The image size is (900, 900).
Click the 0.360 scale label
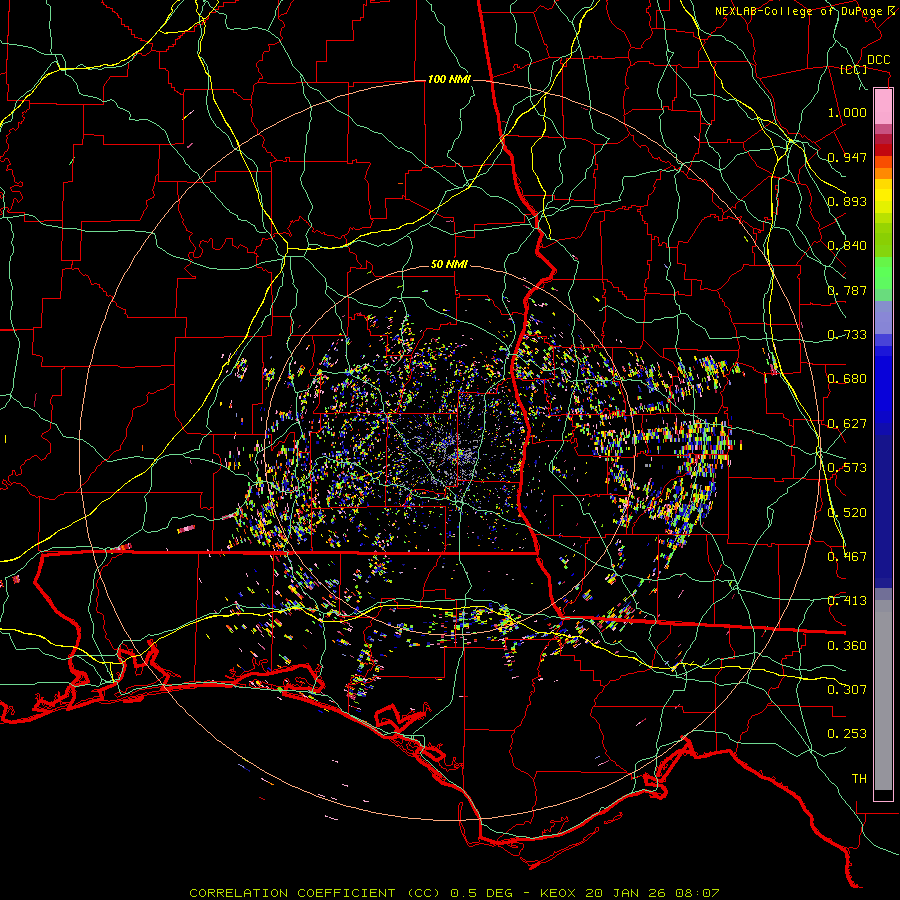[x=847, y=646]
